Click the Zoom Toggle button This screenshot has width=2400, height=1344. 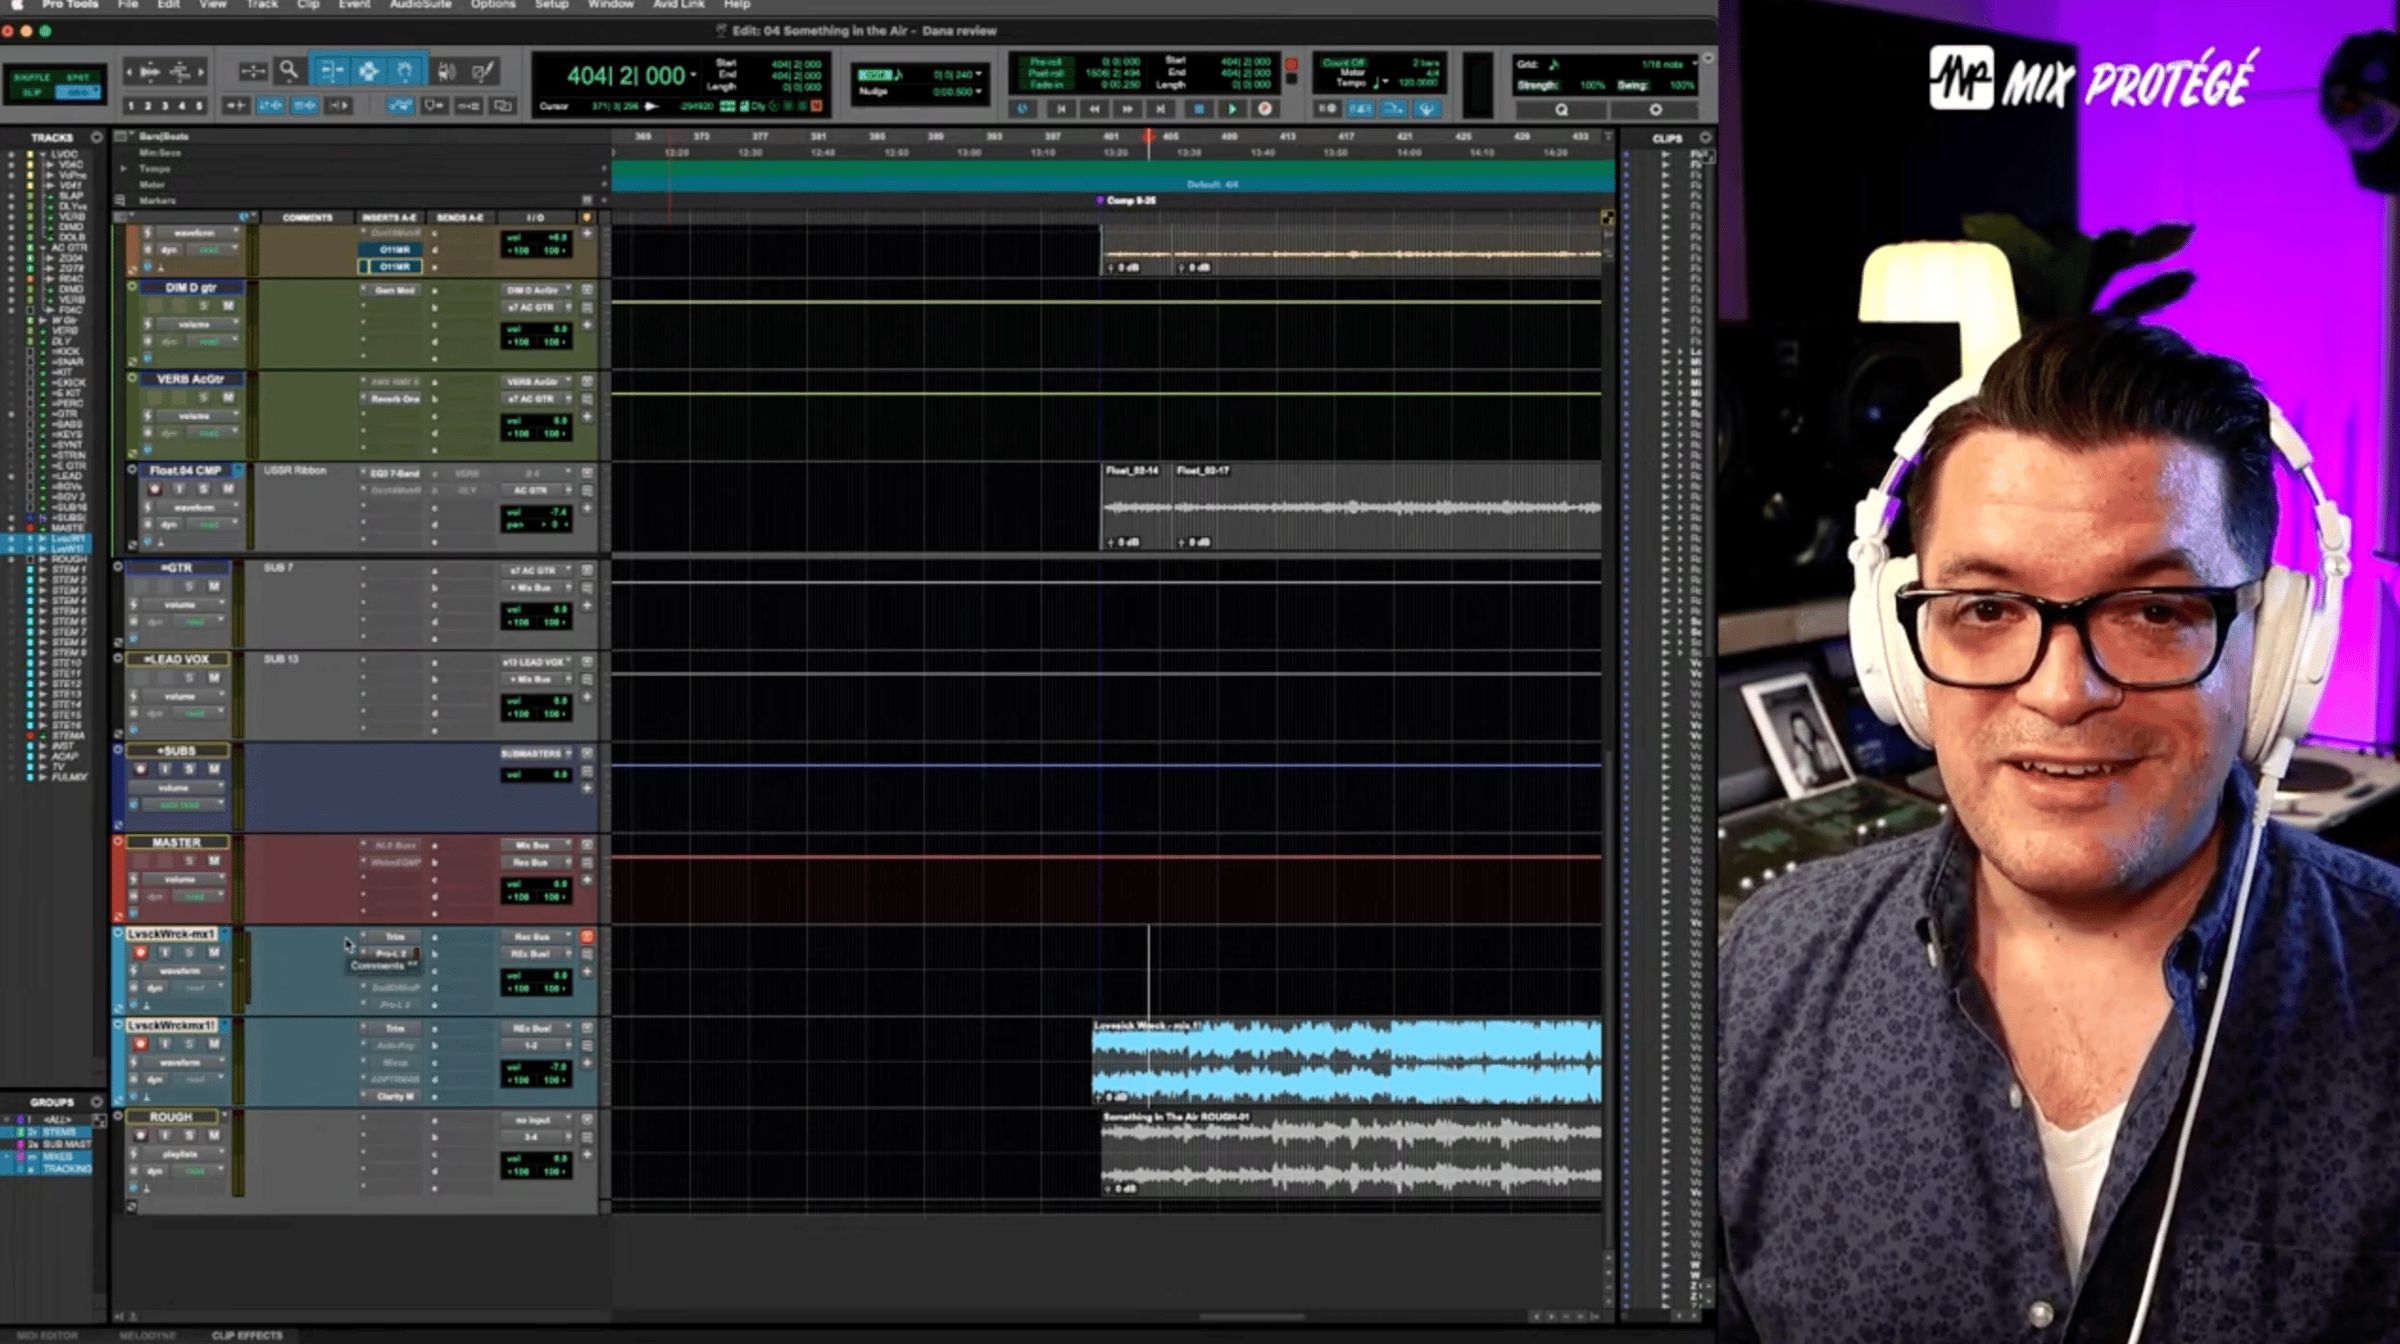click(253, 71)
